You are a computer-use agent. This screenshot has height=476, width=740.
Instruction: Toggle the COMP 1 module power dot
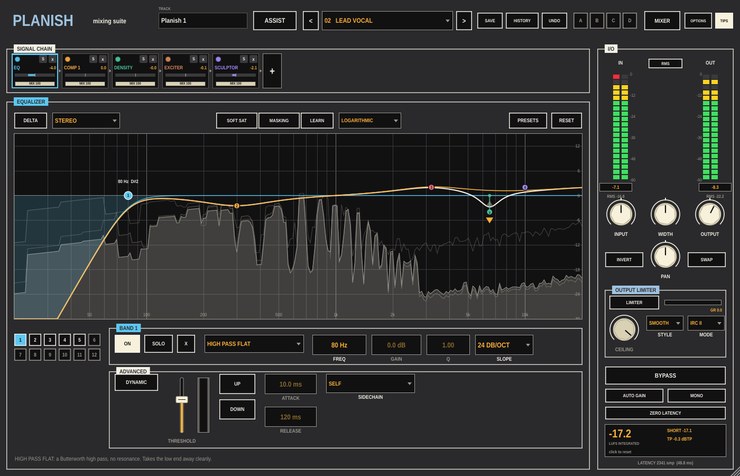[67, 59]
